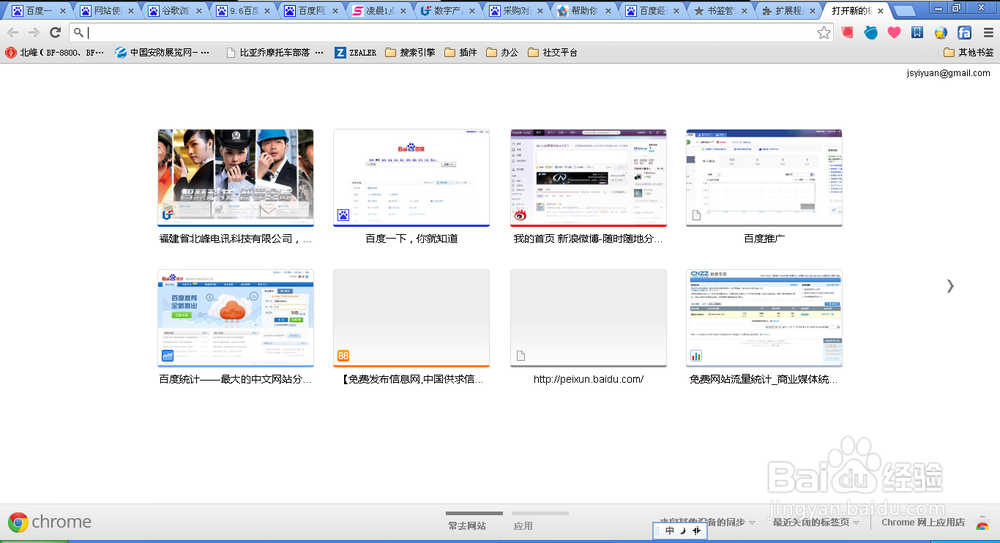Focus the address bar input

point(450,33)
